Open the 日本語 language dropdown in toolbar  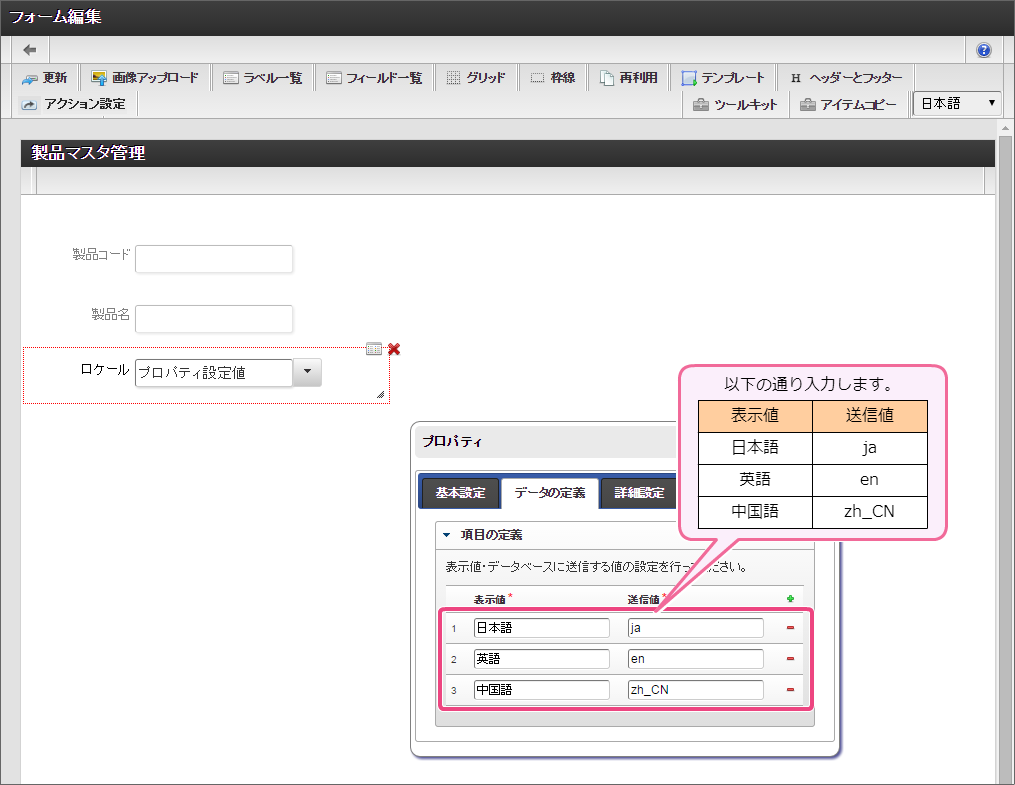(x=957, y=104)
